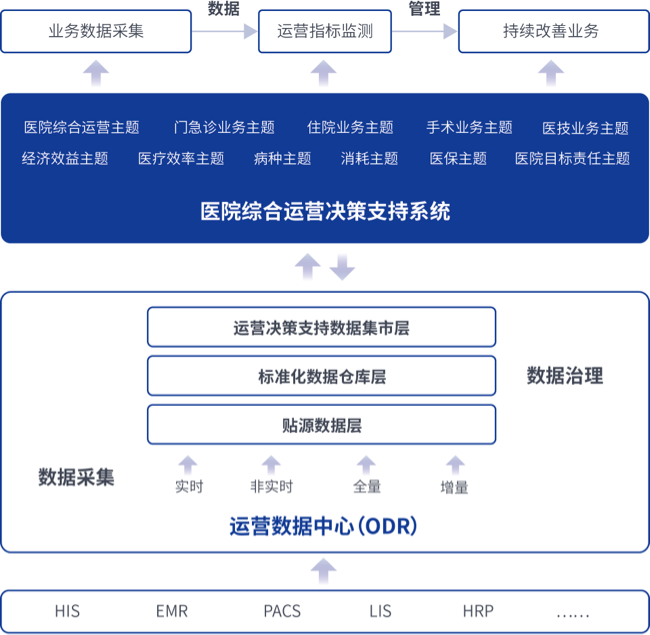Select 经济效益主题 topic

click(x=65, y=158)
